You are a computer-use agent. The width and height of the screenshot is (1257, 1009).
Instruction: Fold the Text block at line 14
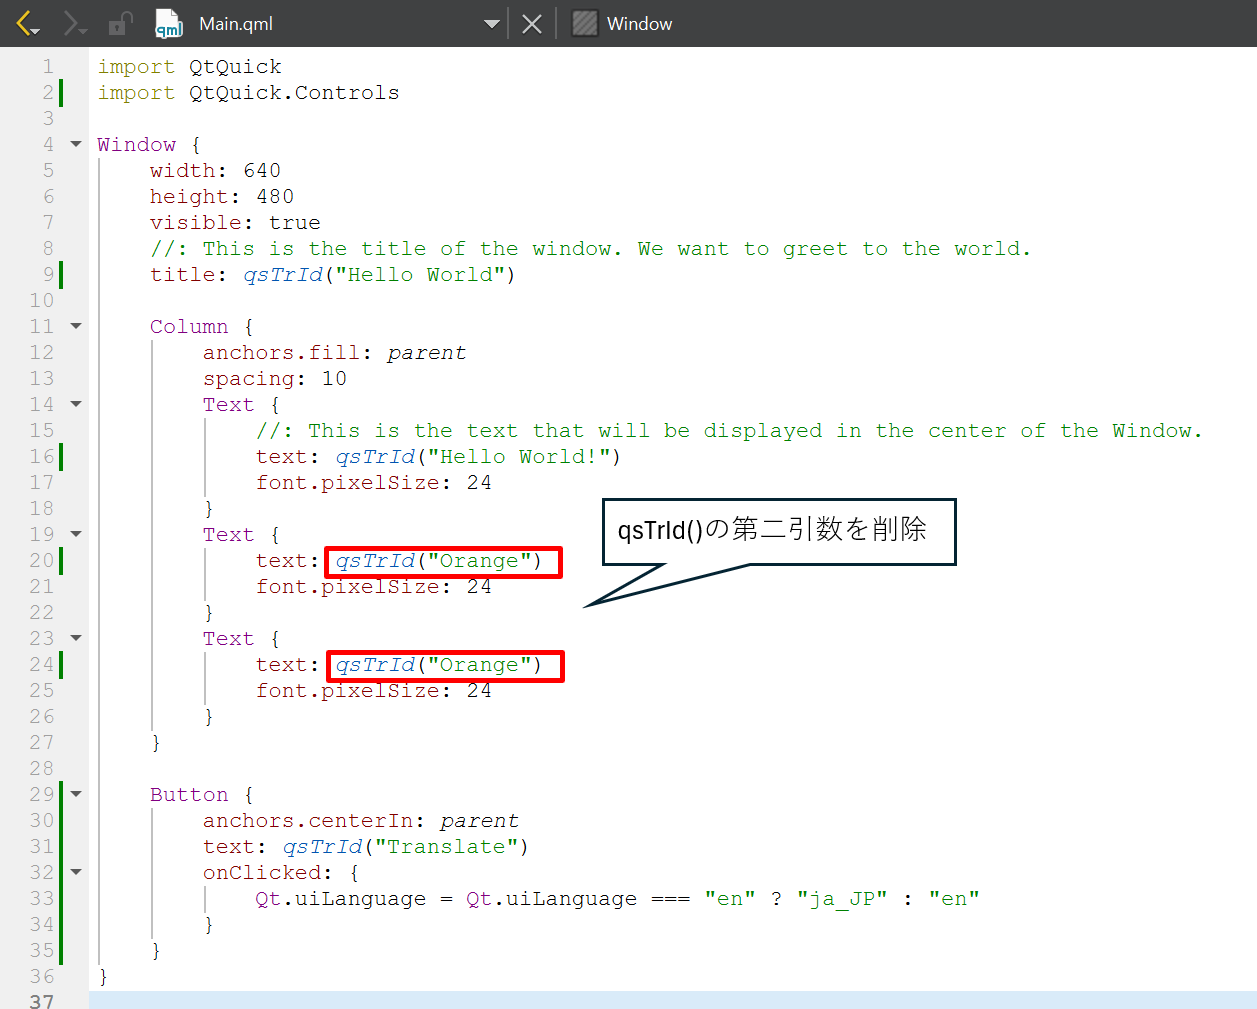76,404
